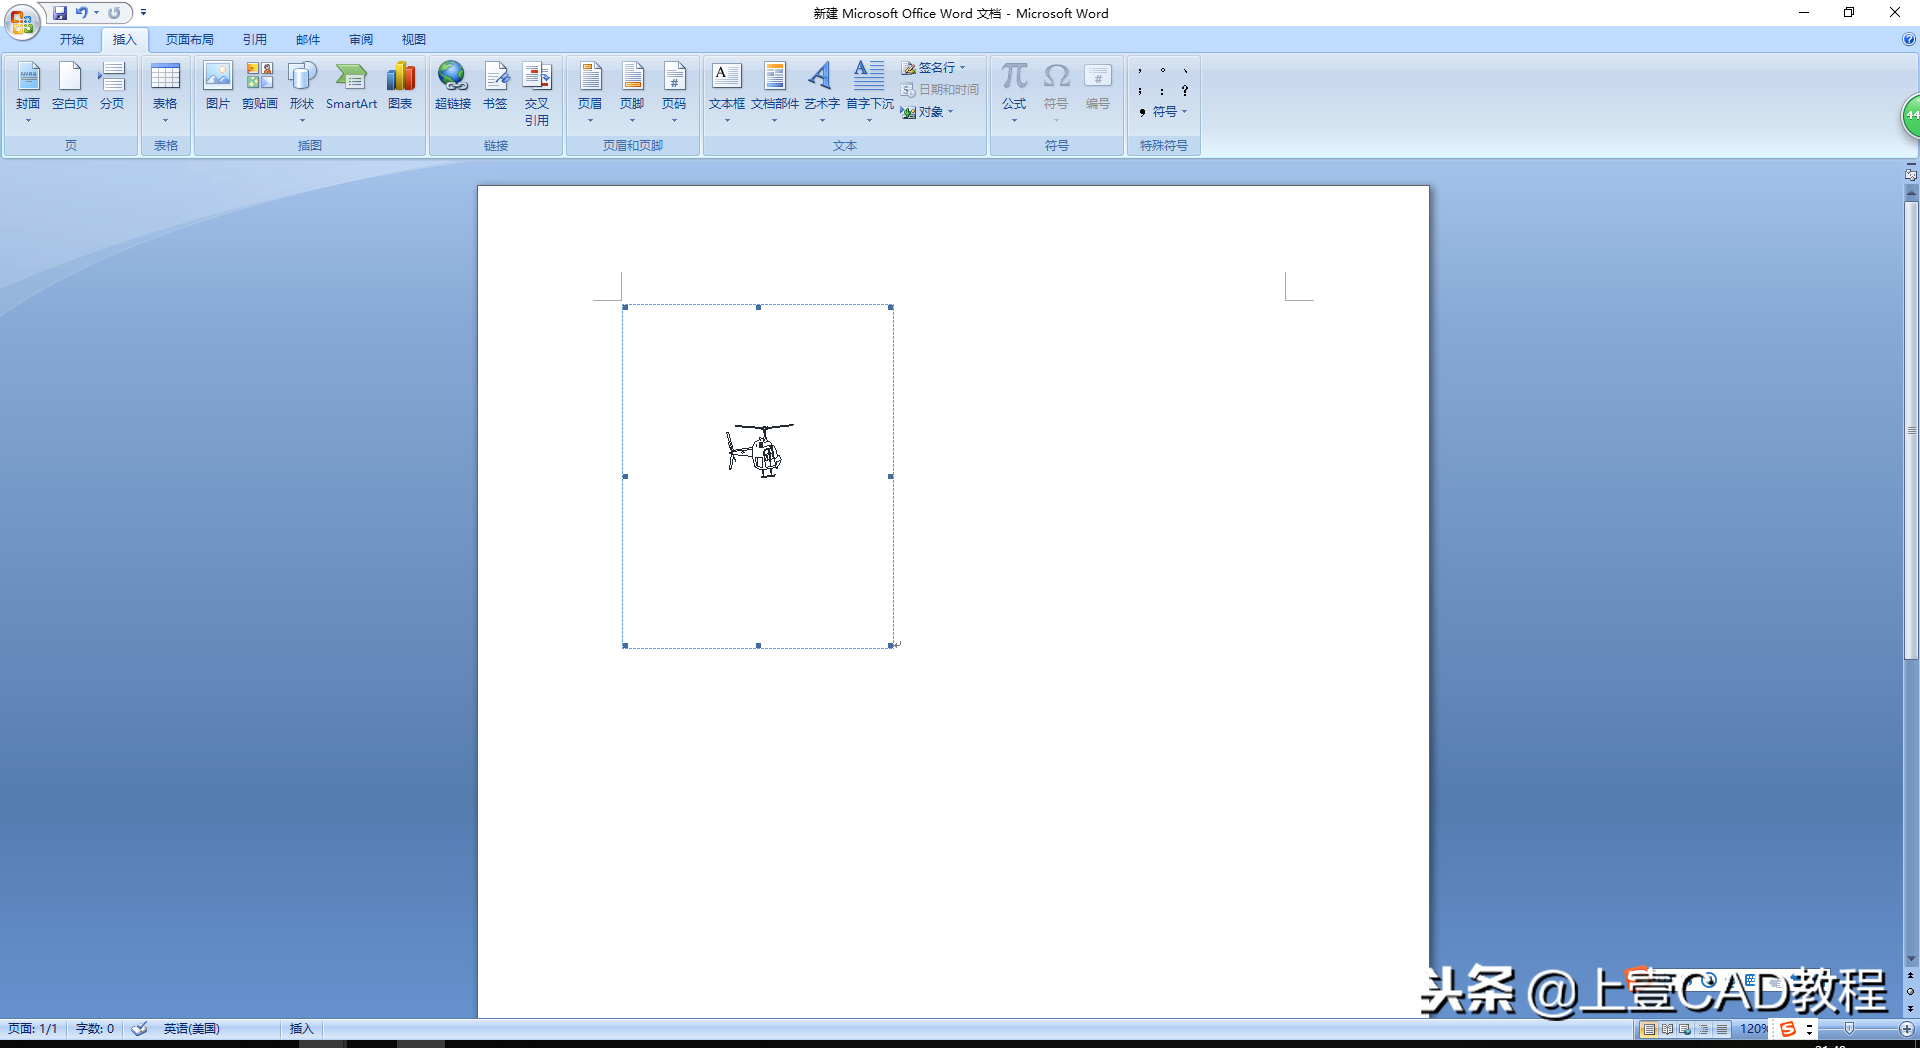Image resolution: width=1920 pixels, height=1048 pixels.
Task: Open the Ω 符号 symbol menu
Action: coord(1056,92)
